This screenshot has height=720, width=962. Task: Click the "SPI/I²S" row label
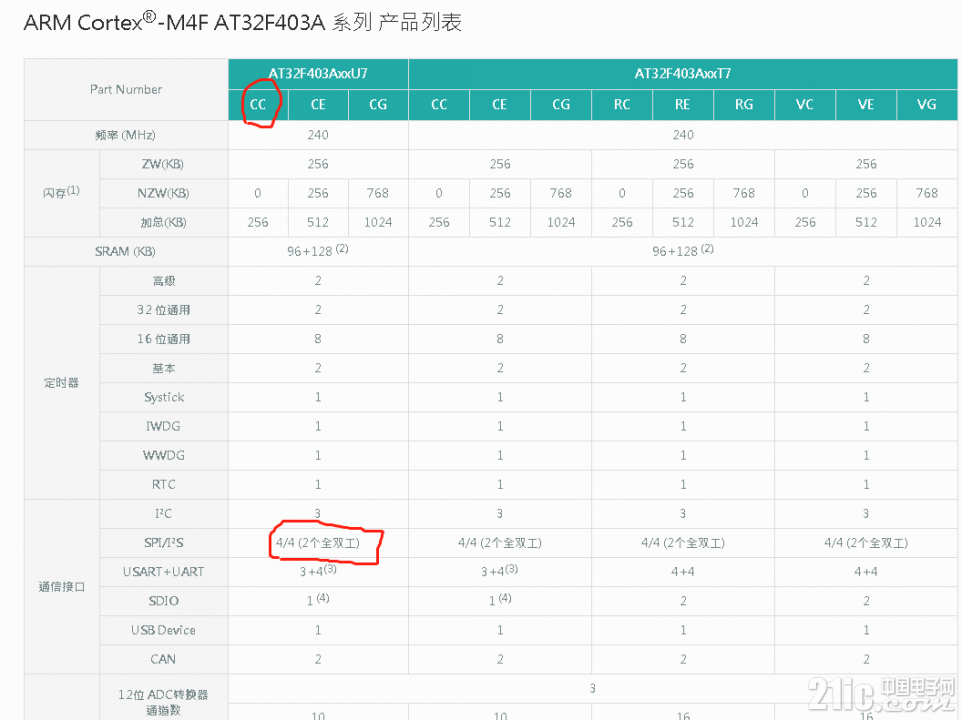pyautogui.click(x=164, y=543)
